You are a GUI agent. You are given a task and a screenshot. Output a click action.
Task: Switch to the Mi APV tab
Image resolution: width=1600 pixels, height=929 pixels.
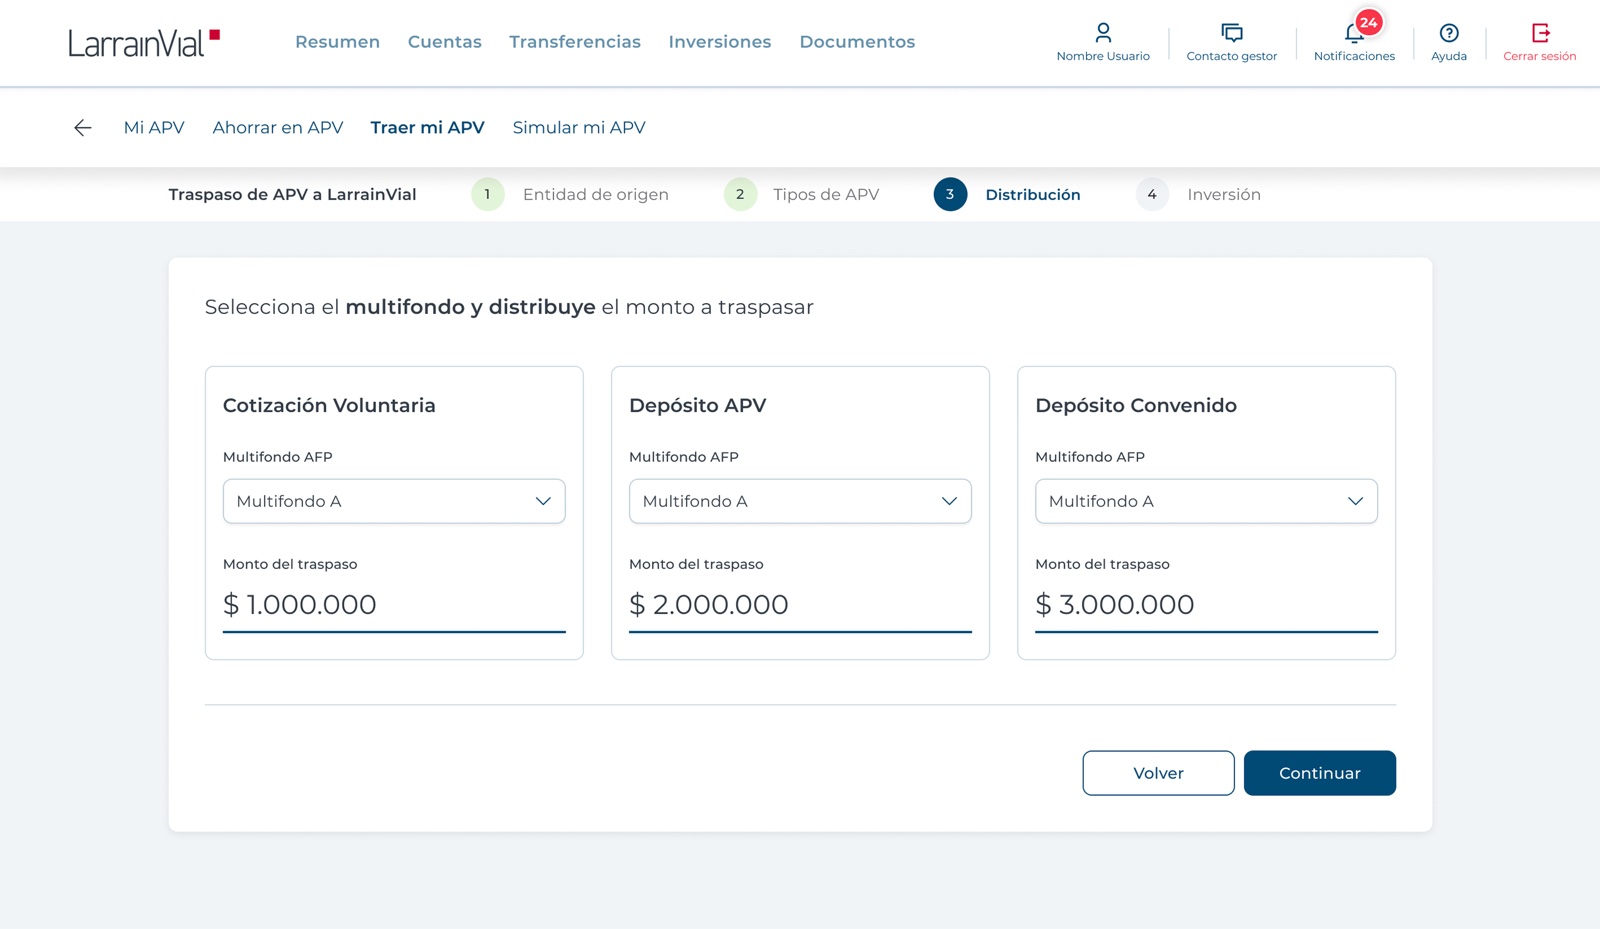click(x=154, y=127)
